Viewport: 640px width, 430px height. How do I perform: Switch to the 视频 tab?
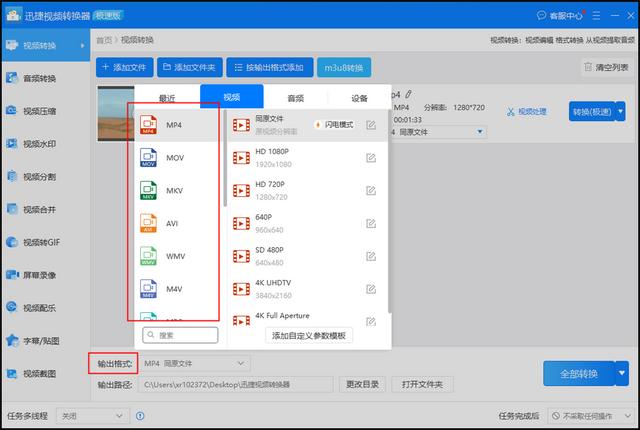coord(231,97)
